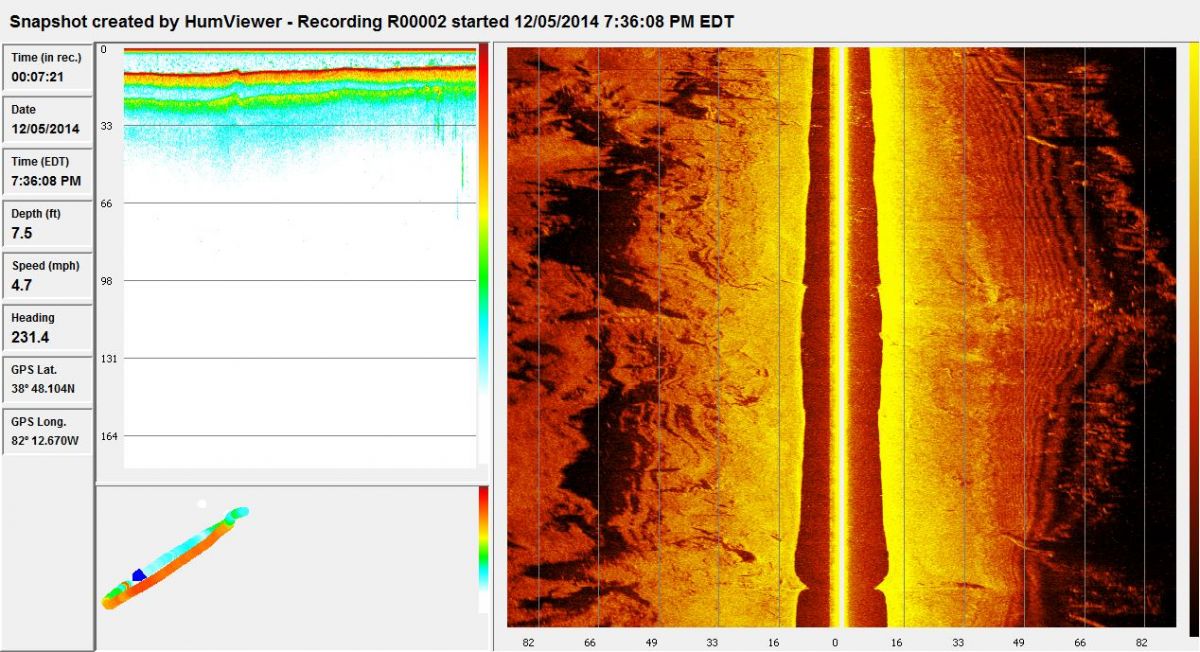Select the Time (in rec.) field
The height and width of the screenshot is (652, 1200).
tap(47, 67)
